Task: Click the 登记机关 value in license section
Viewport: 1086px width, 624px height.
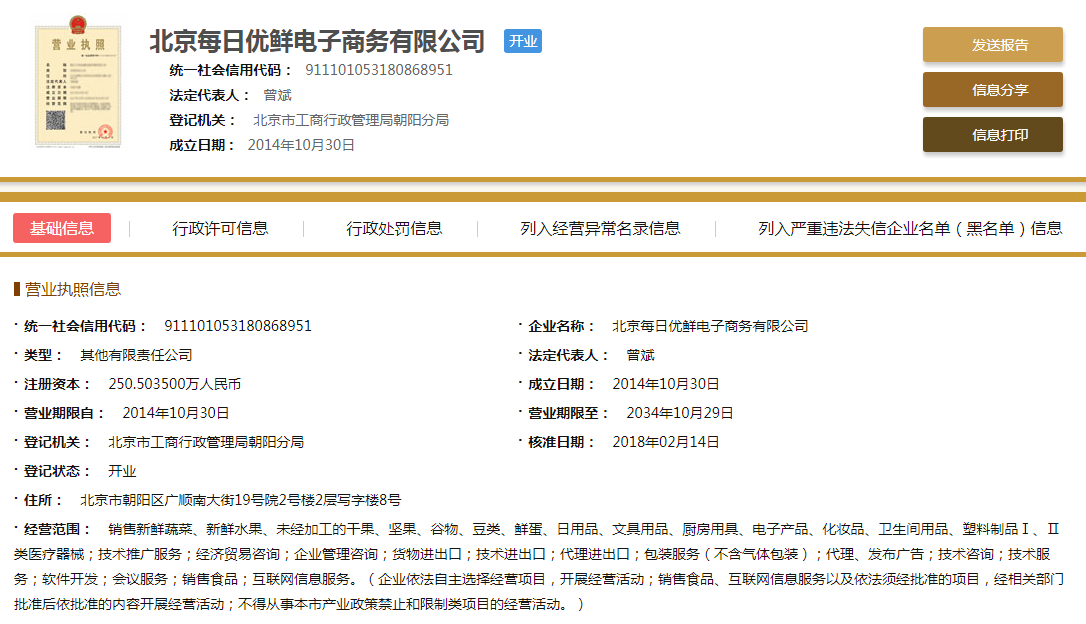Action: tap(206, 442)
